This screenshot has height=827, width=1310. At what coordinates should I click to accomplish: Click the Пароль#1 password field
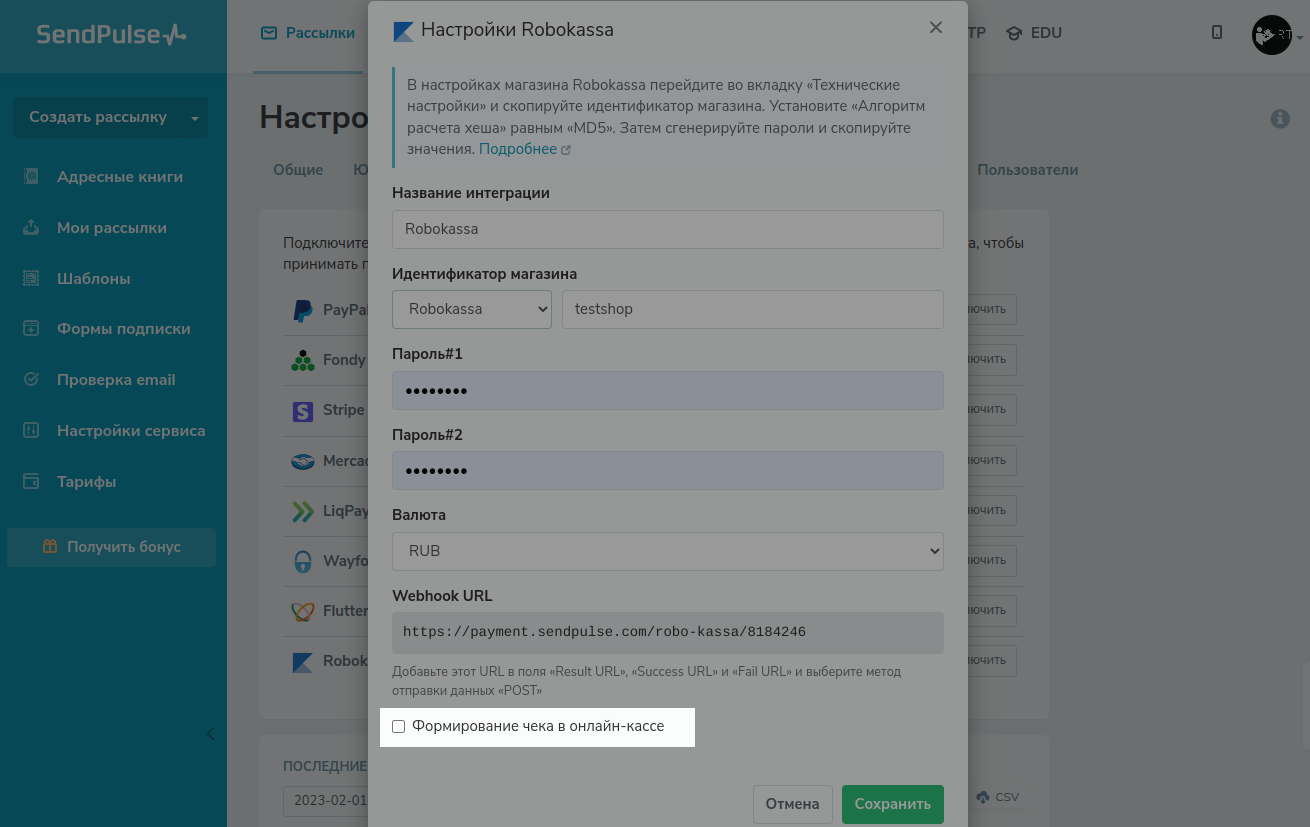click(x=668, y=390)
